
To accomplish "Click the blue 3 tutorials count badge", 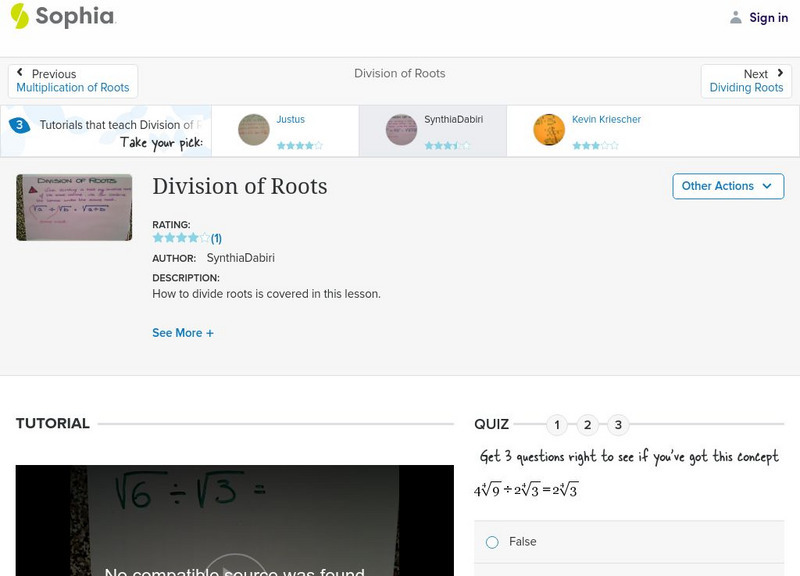I will coord(19,125).
